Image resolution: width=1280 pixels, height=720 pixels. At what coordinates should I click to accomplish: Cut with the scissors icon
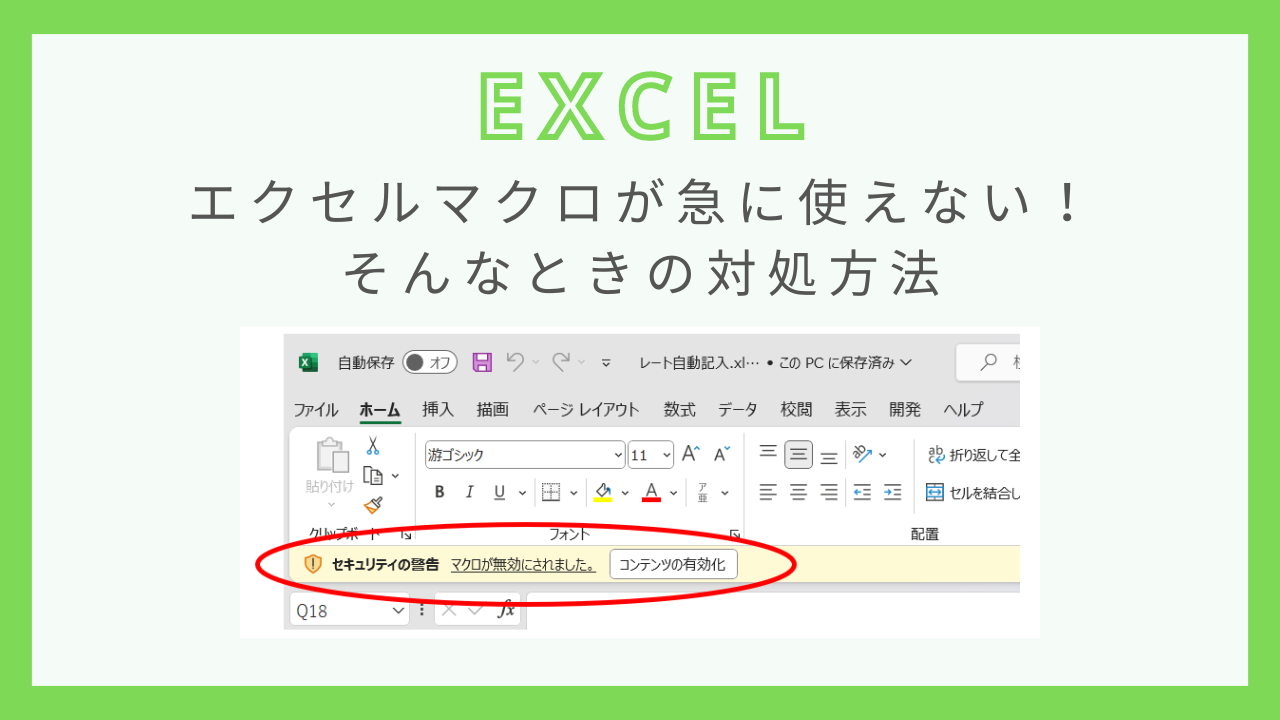tap(373, 446)
